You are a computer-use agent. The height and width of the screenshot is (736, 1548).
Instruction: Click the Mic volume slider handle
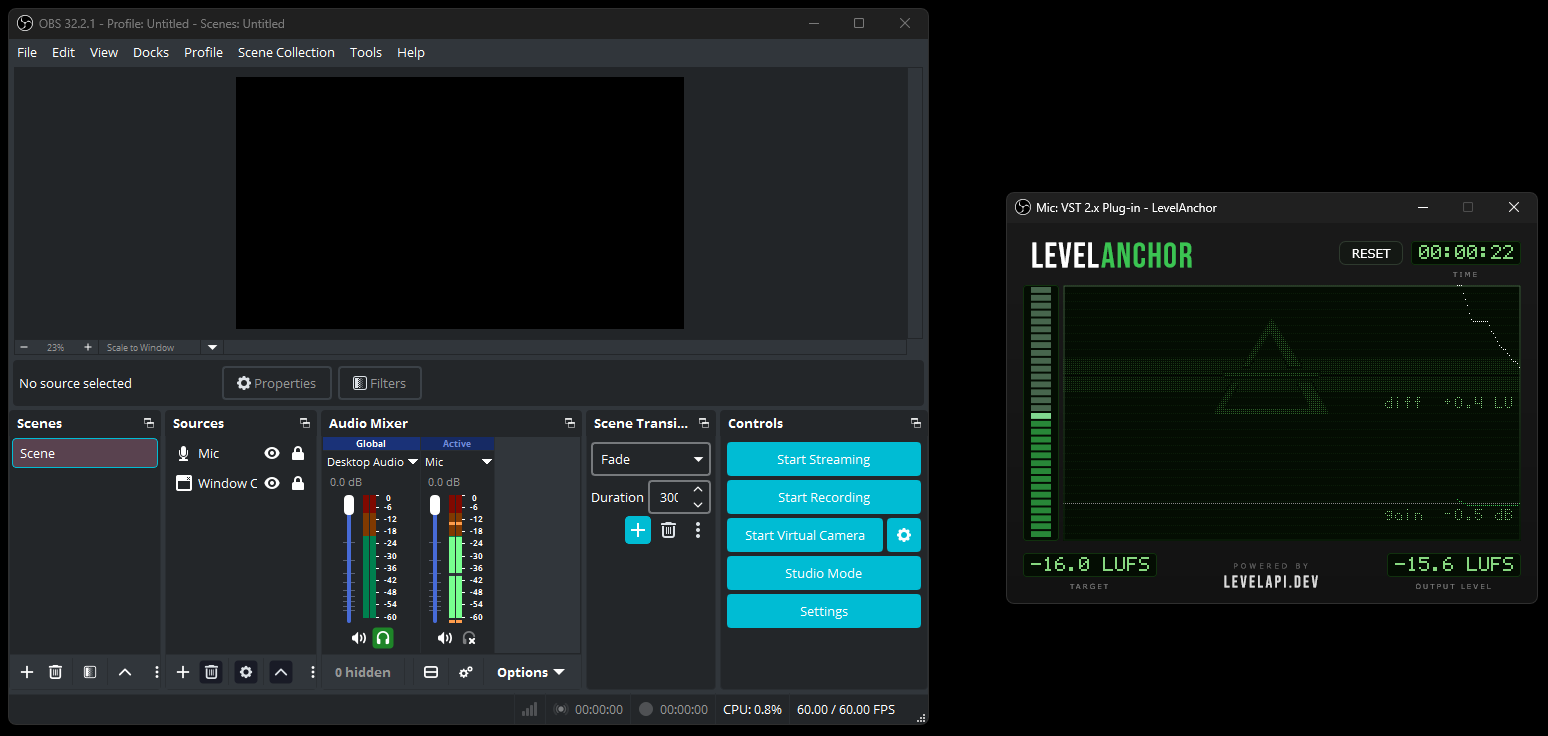(x=435, y=505)
